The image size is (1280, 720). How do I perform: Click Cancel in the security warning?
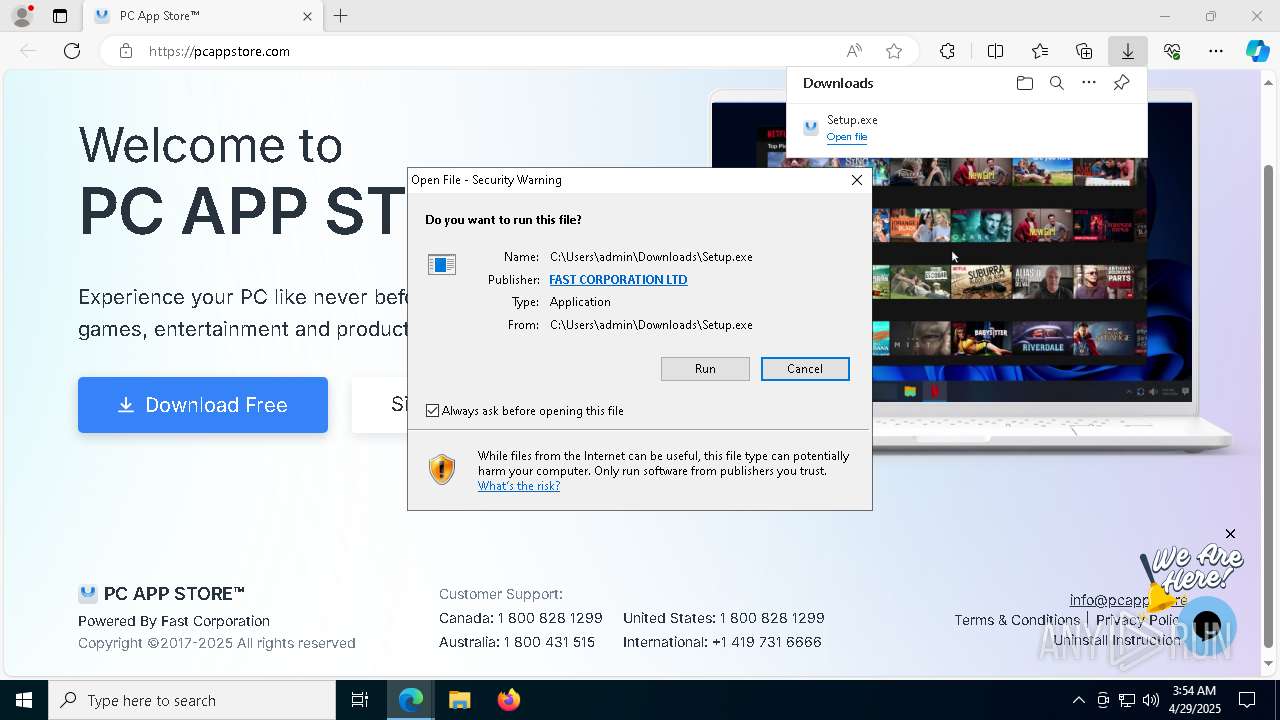tap(805, 369)
